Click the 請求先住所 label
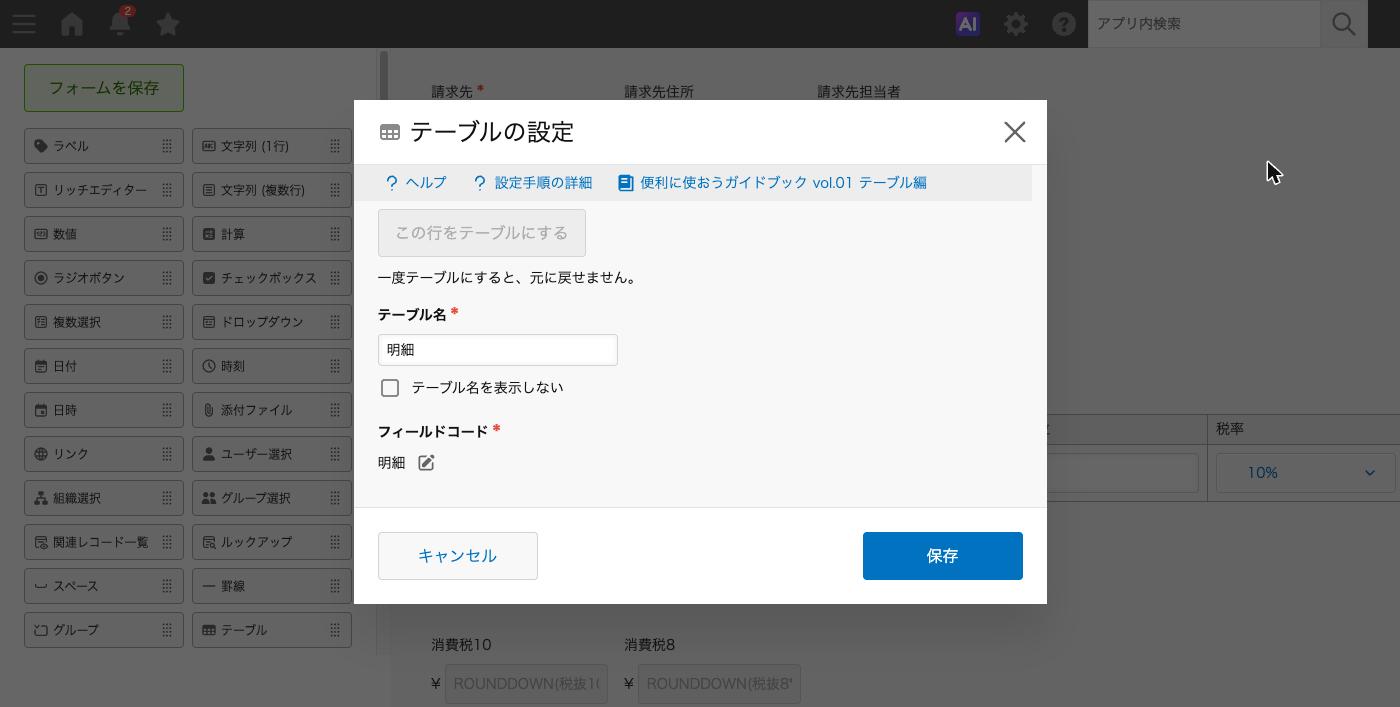The width and height of the screenshot is (1400, 707). tap(659, 91)
